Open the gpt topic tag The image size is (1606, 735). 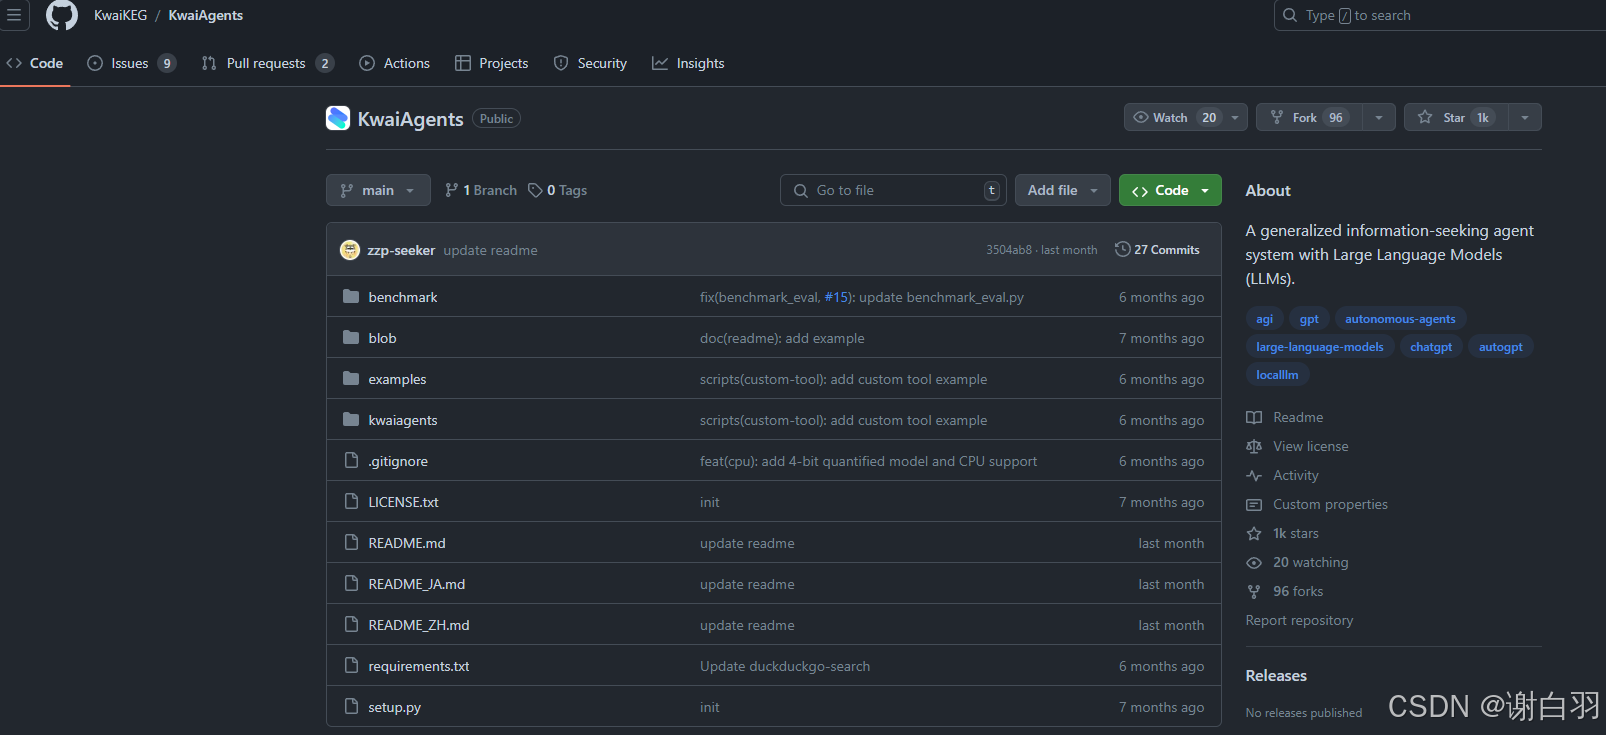click(1309, 319)
